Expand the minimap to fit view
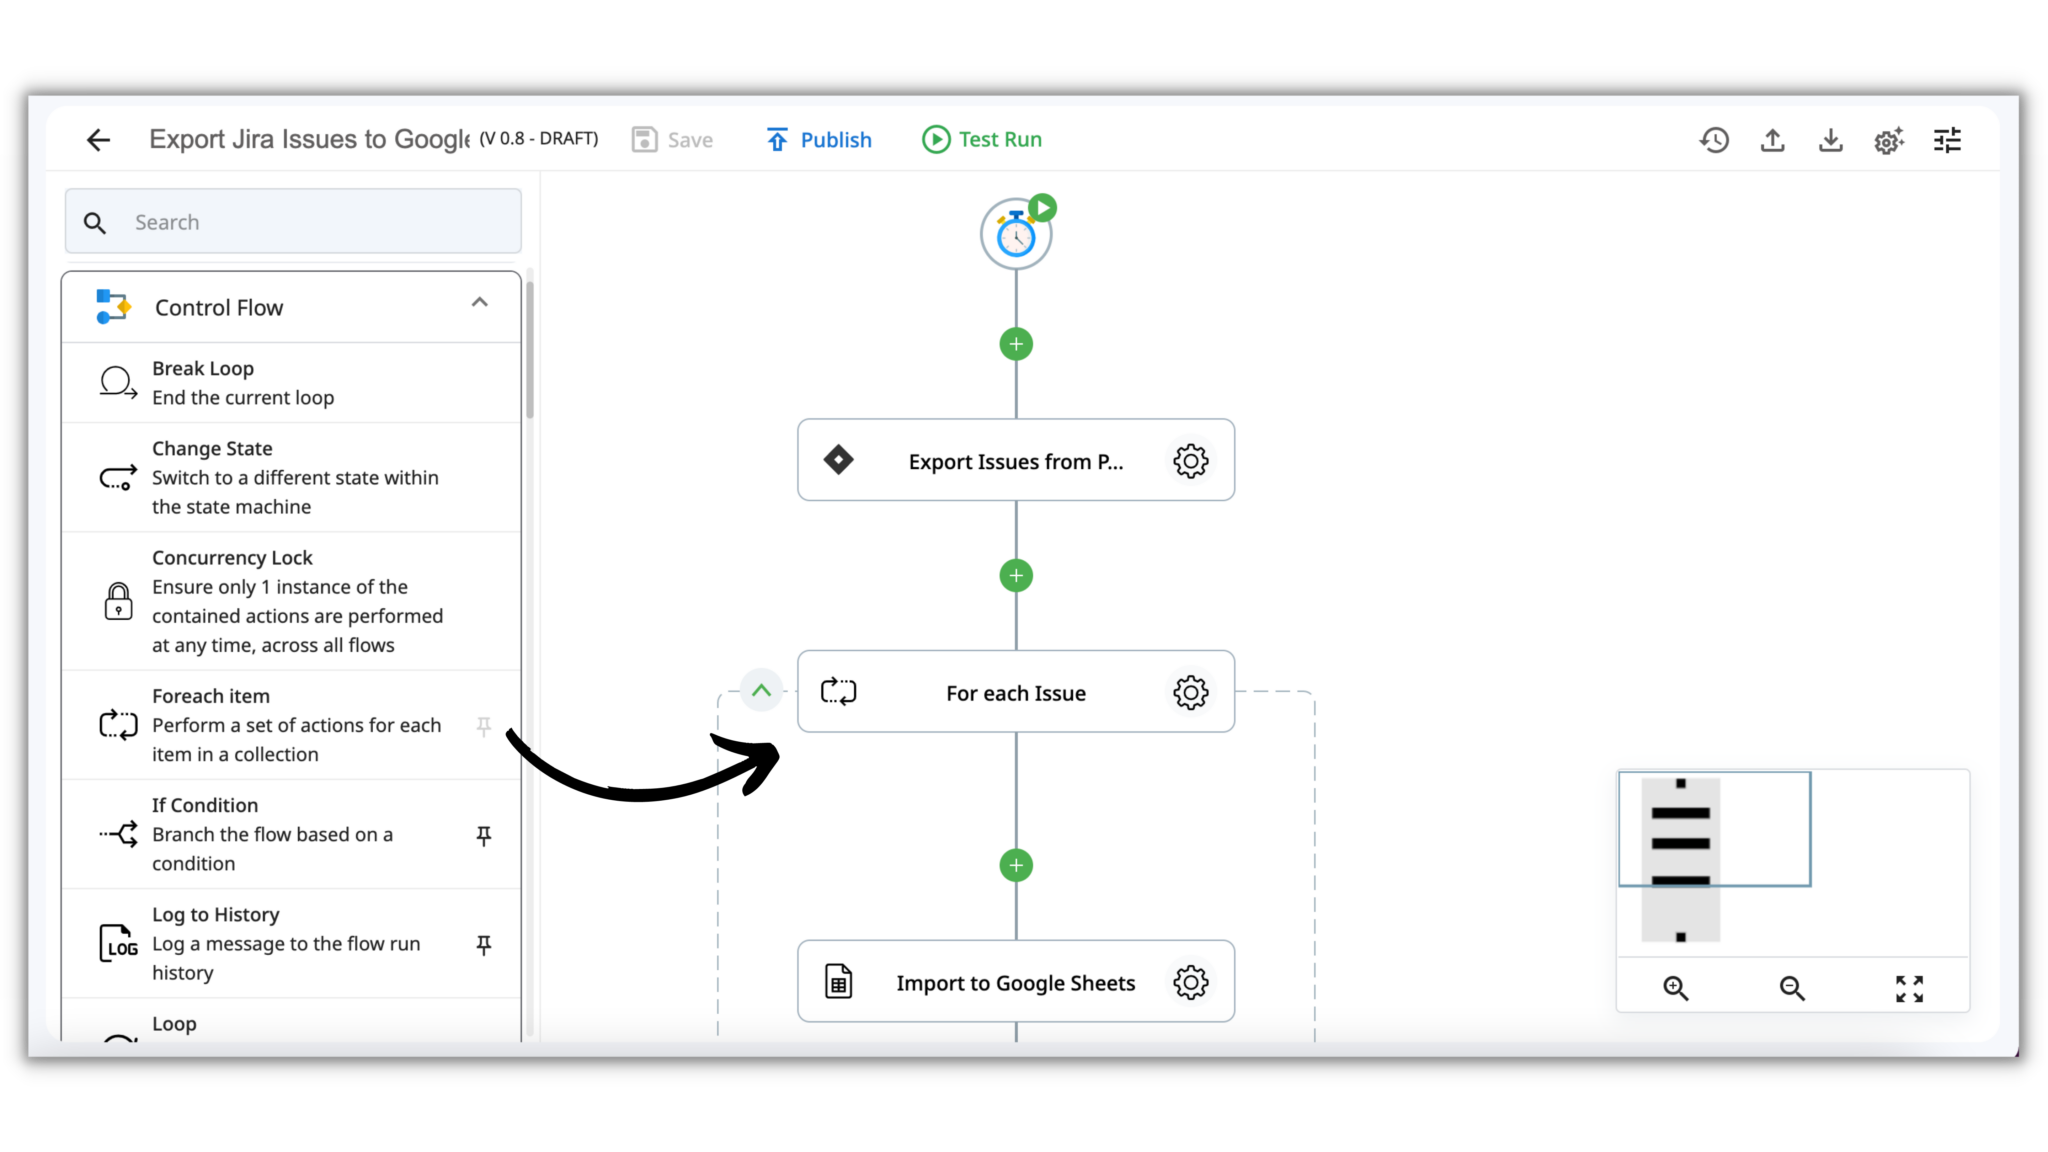2048x1152 pixels. (x=1910, y=988)
